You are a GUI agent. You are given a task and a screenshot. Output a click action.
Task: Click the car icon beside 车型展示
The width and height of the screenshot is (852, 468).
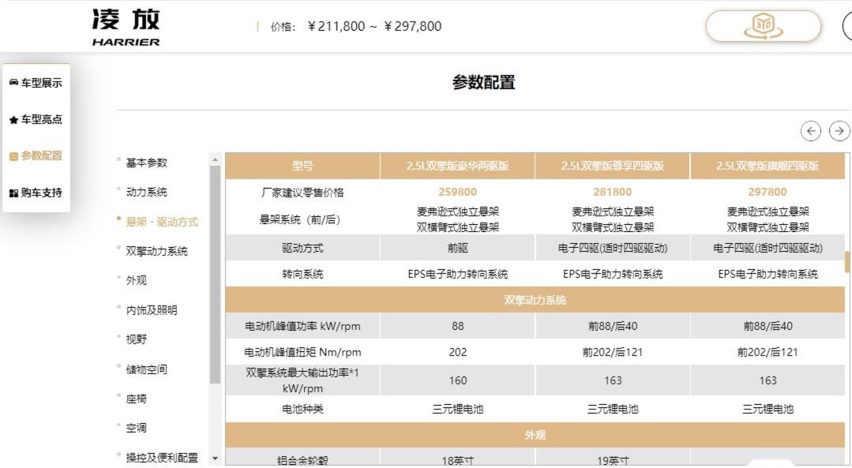pos(14,83)
